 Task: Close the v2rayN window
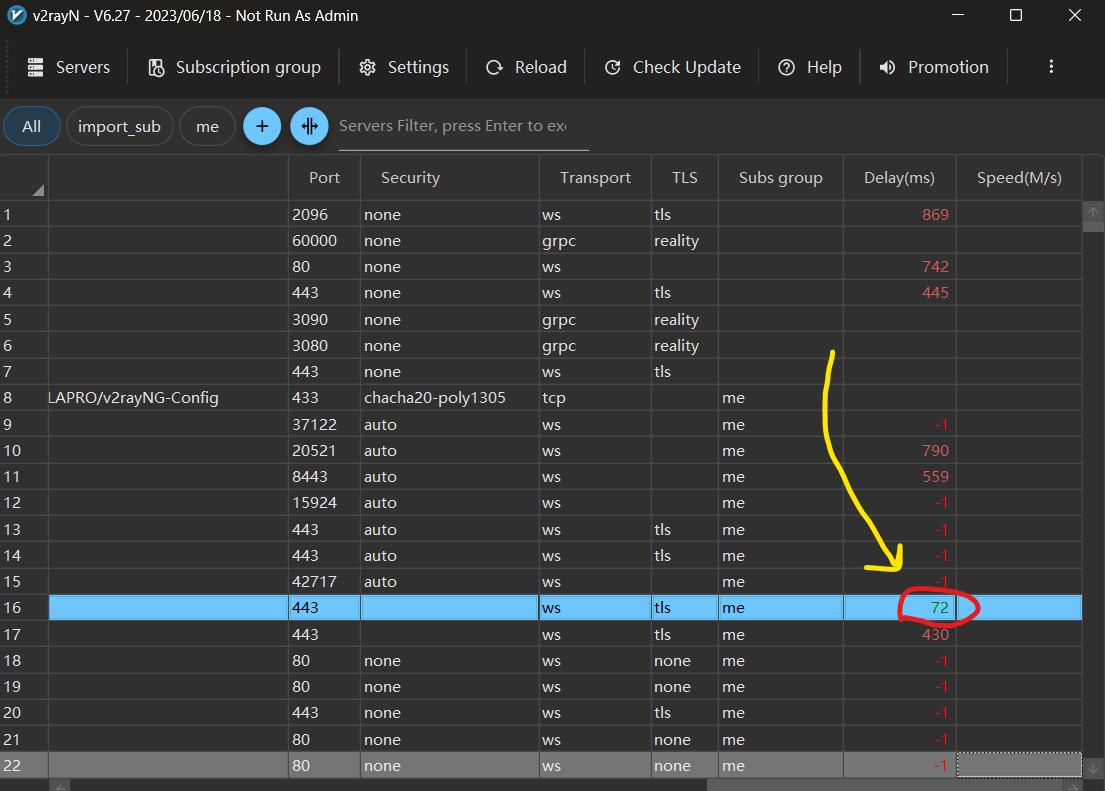(x=1074, y=16)
